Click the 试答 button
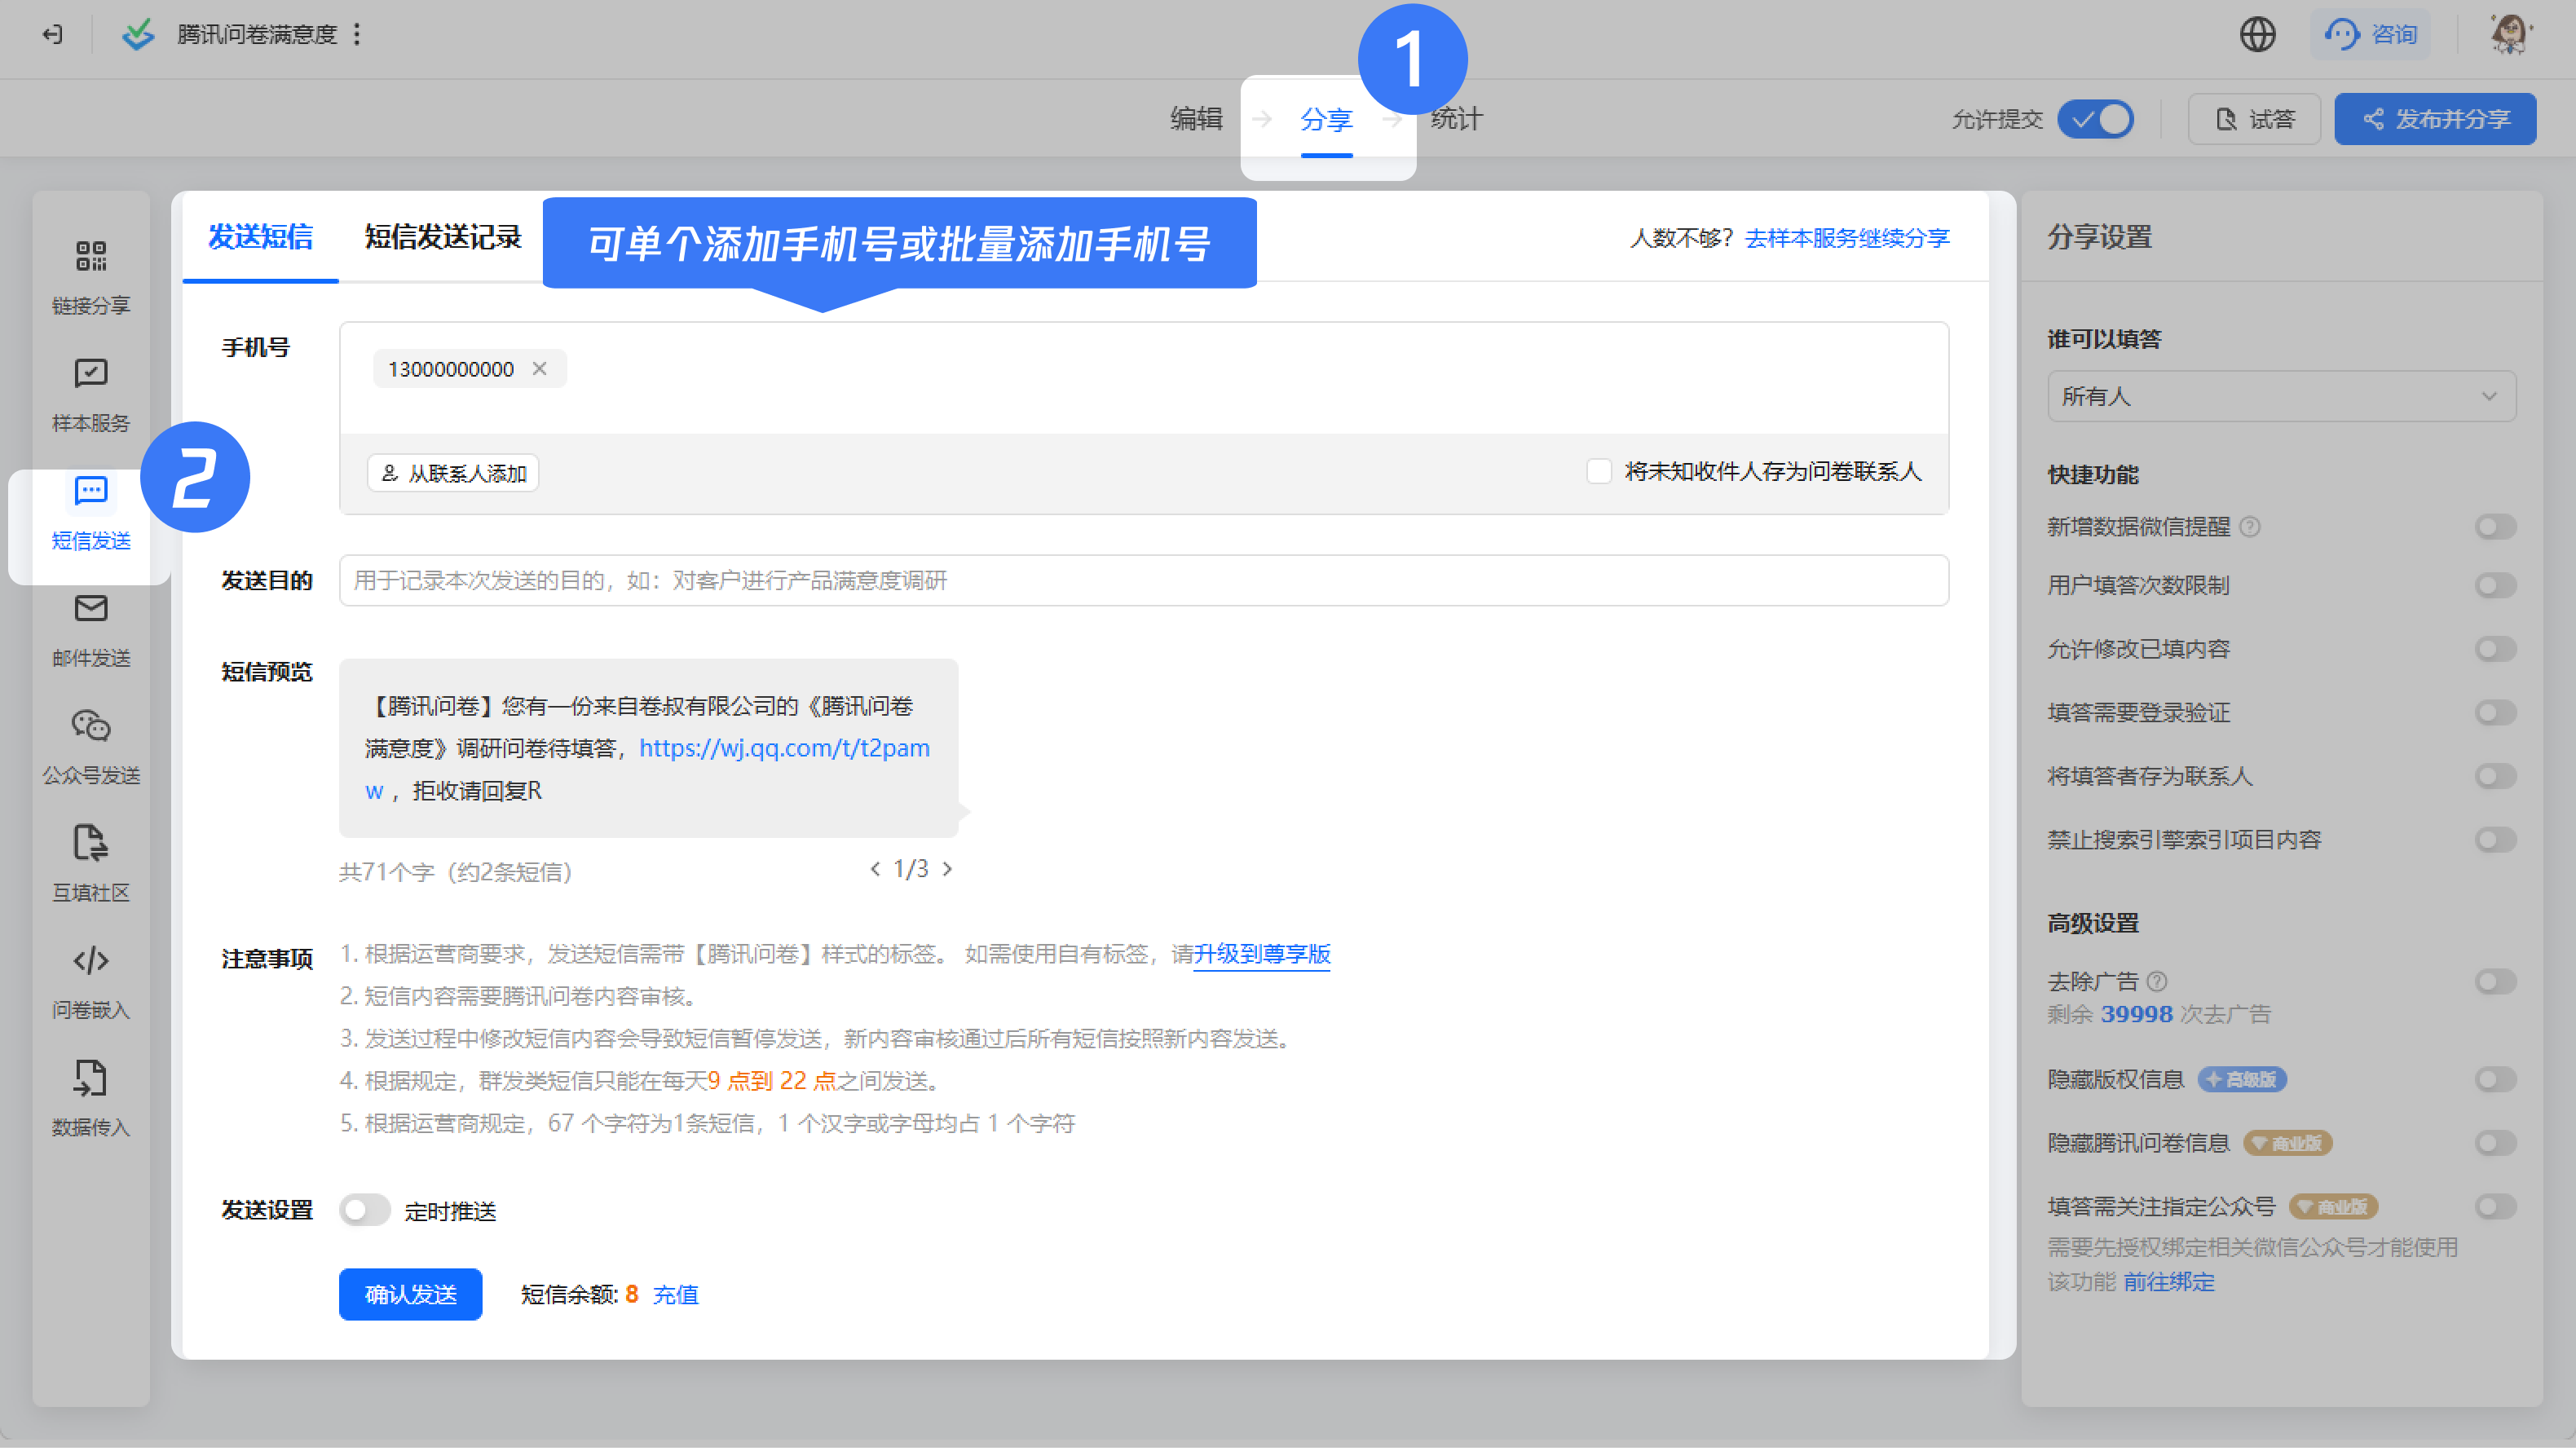Screen dimensions: 2576x1451 pyautogui.click(x=2254, y=119)
